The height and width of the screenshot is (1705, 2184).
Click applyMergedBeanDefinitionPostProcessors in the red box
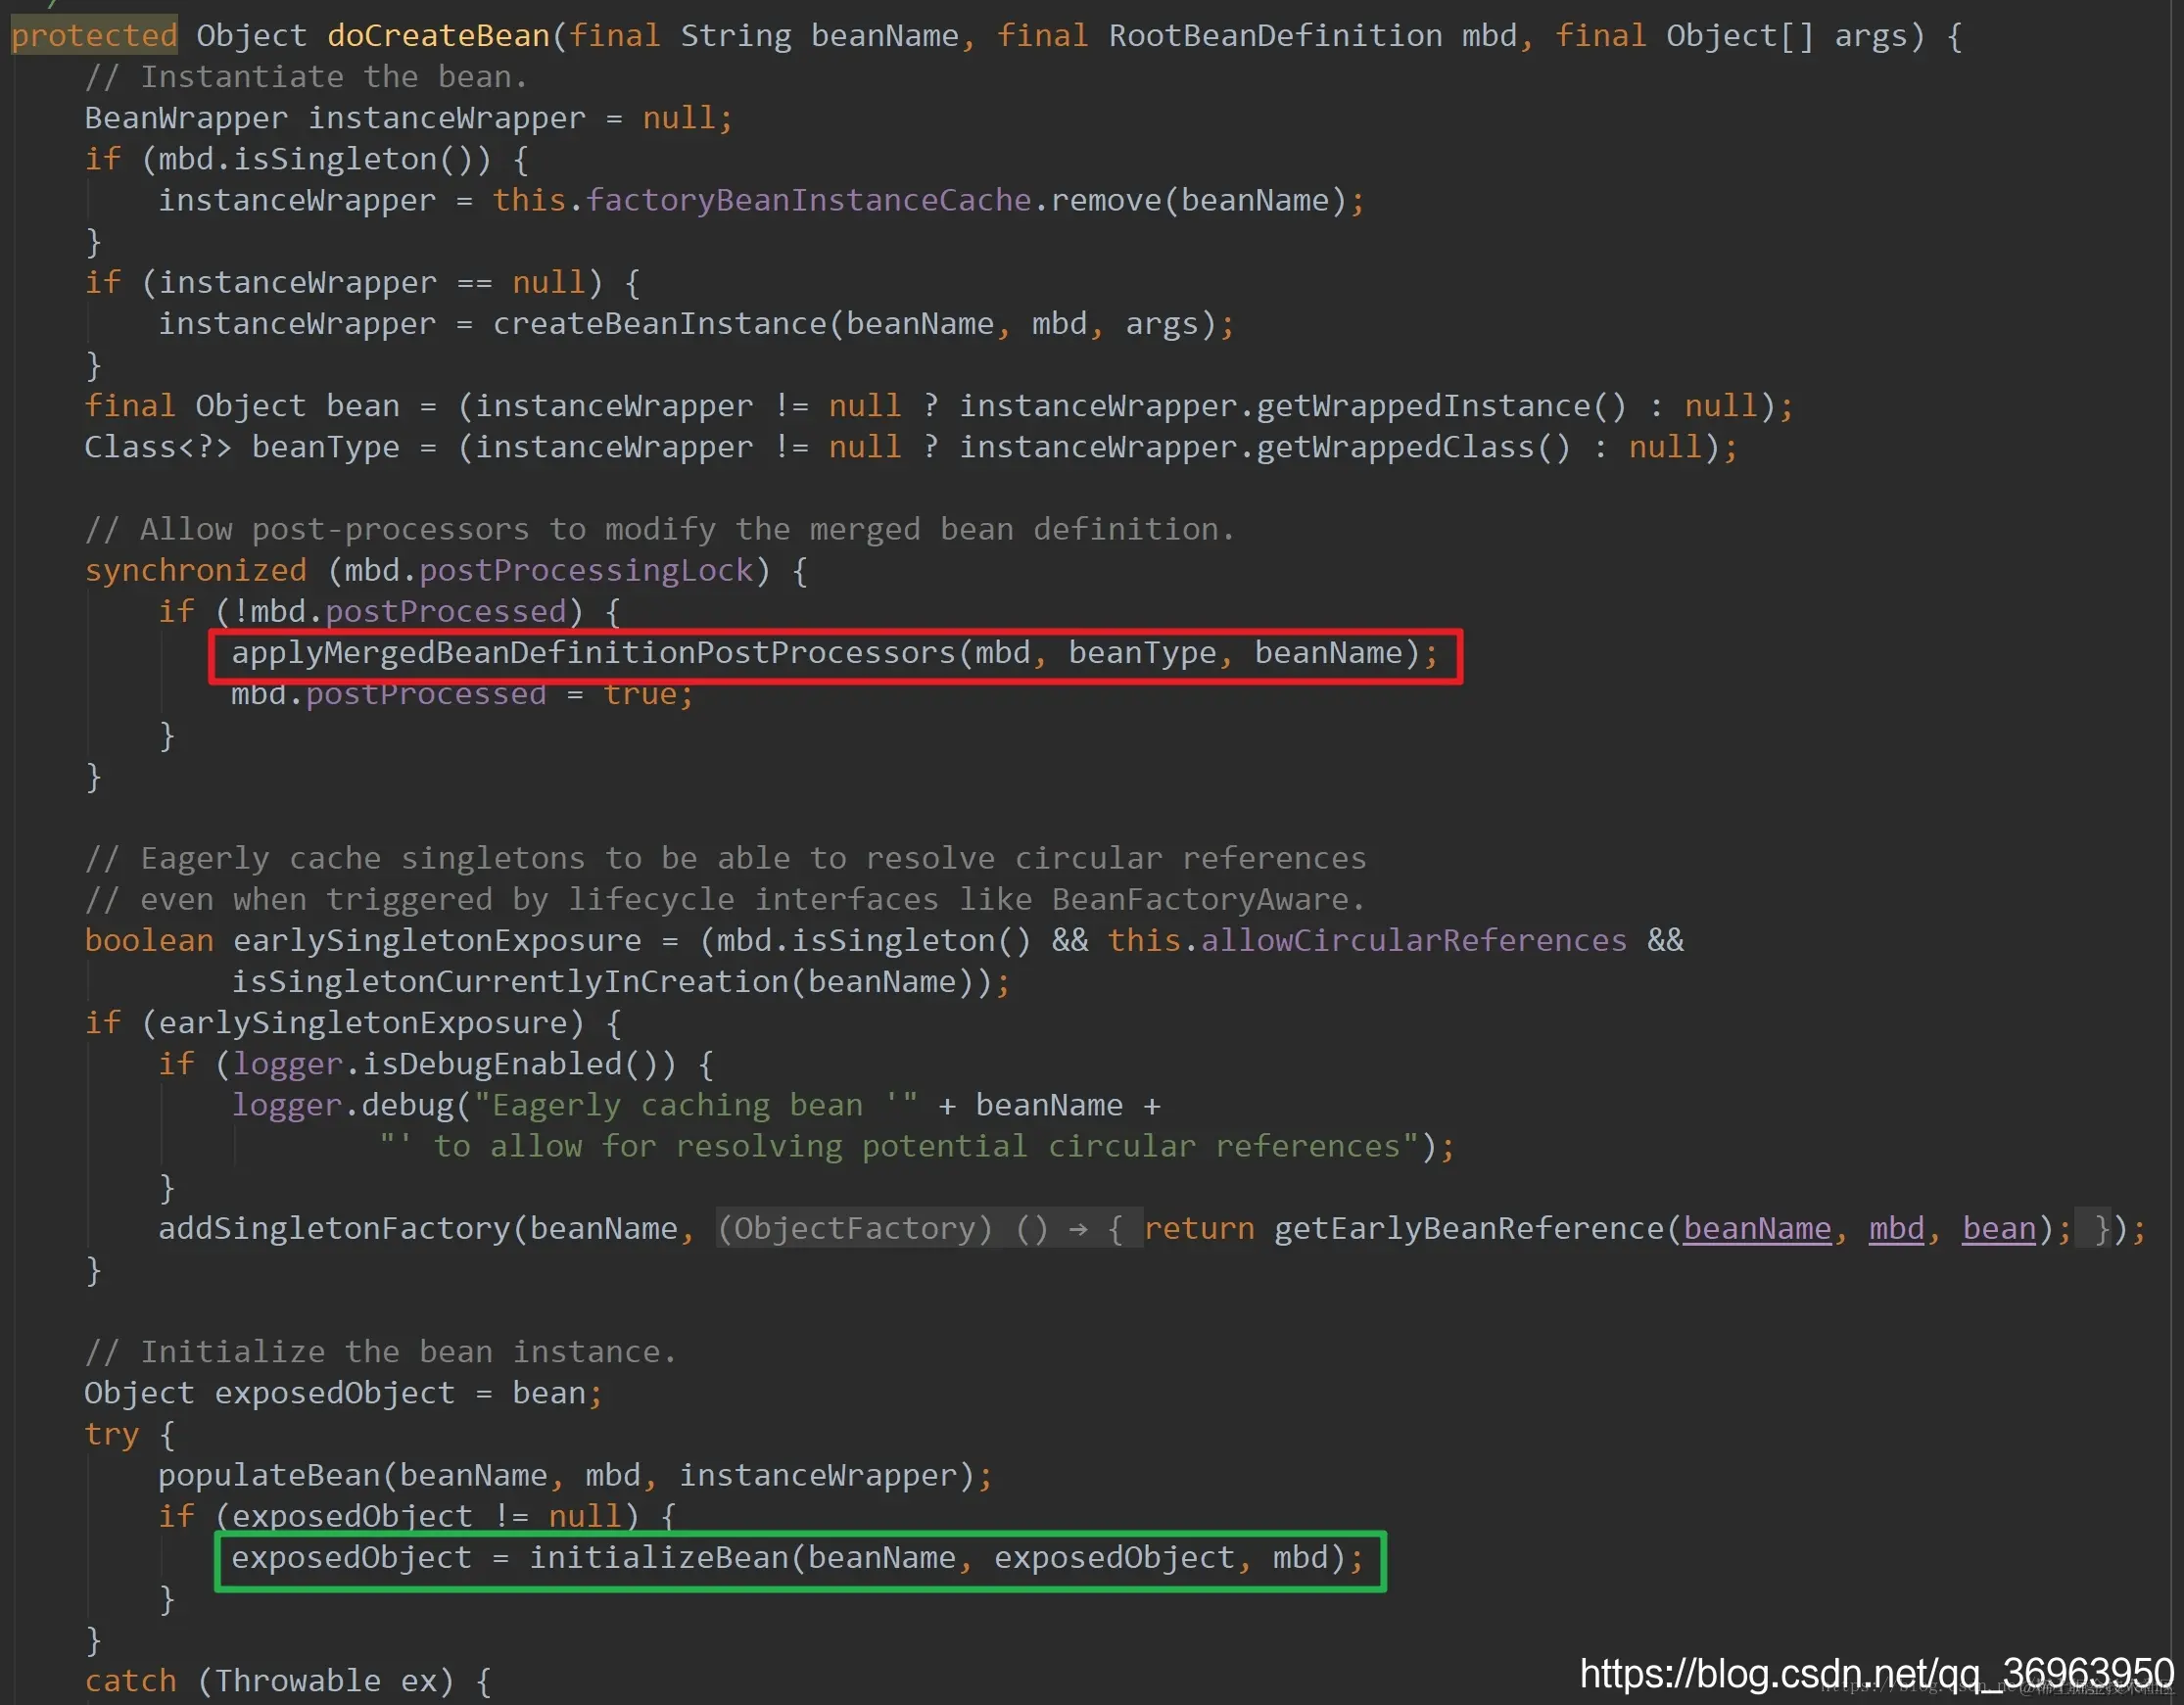[x=594, y=653]
